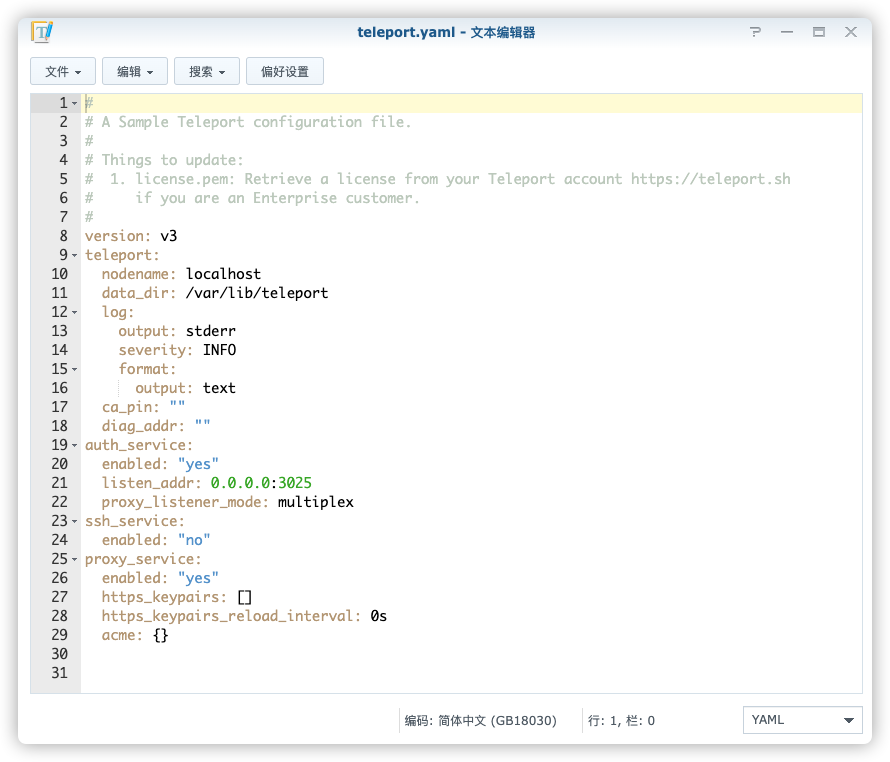Open the YAML language dropdown
Viewport: 890px width, 762px height.
point(803,720)
